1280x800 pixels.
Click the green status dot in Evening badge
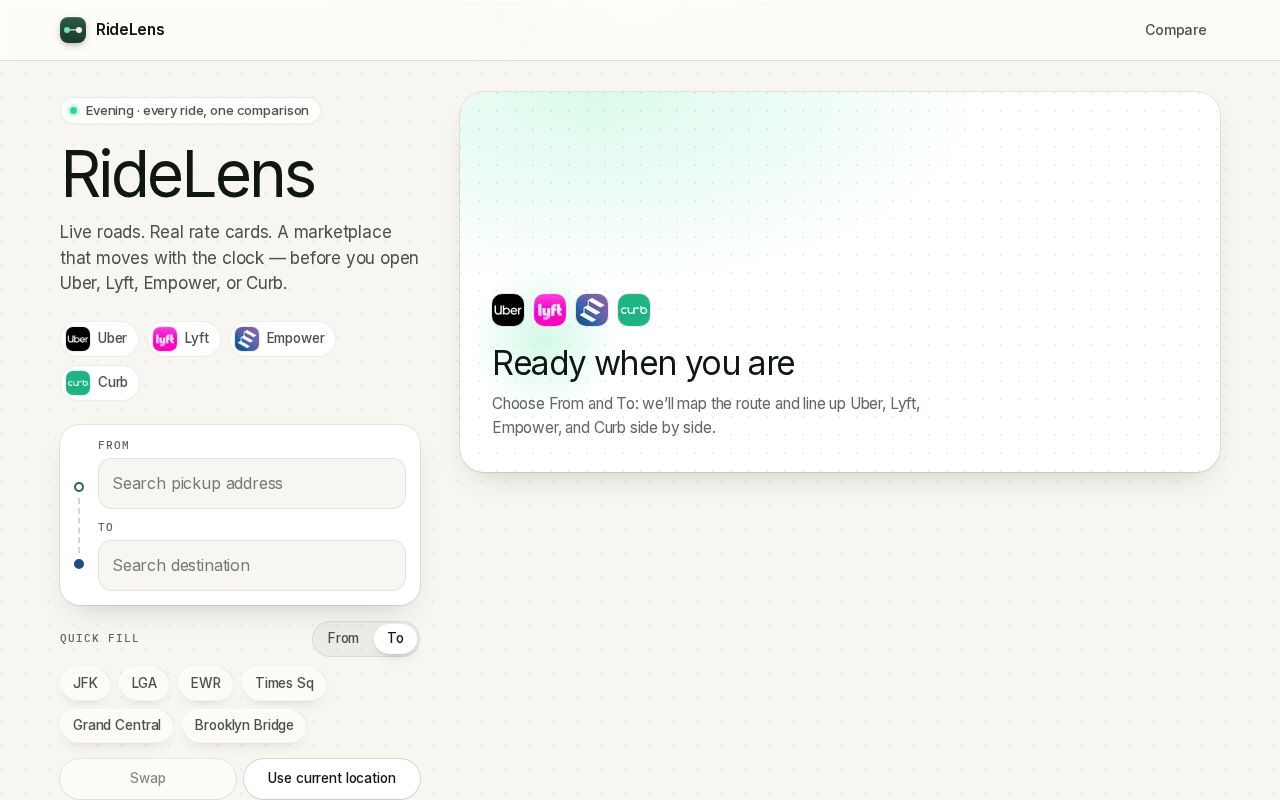coord(73,111)
